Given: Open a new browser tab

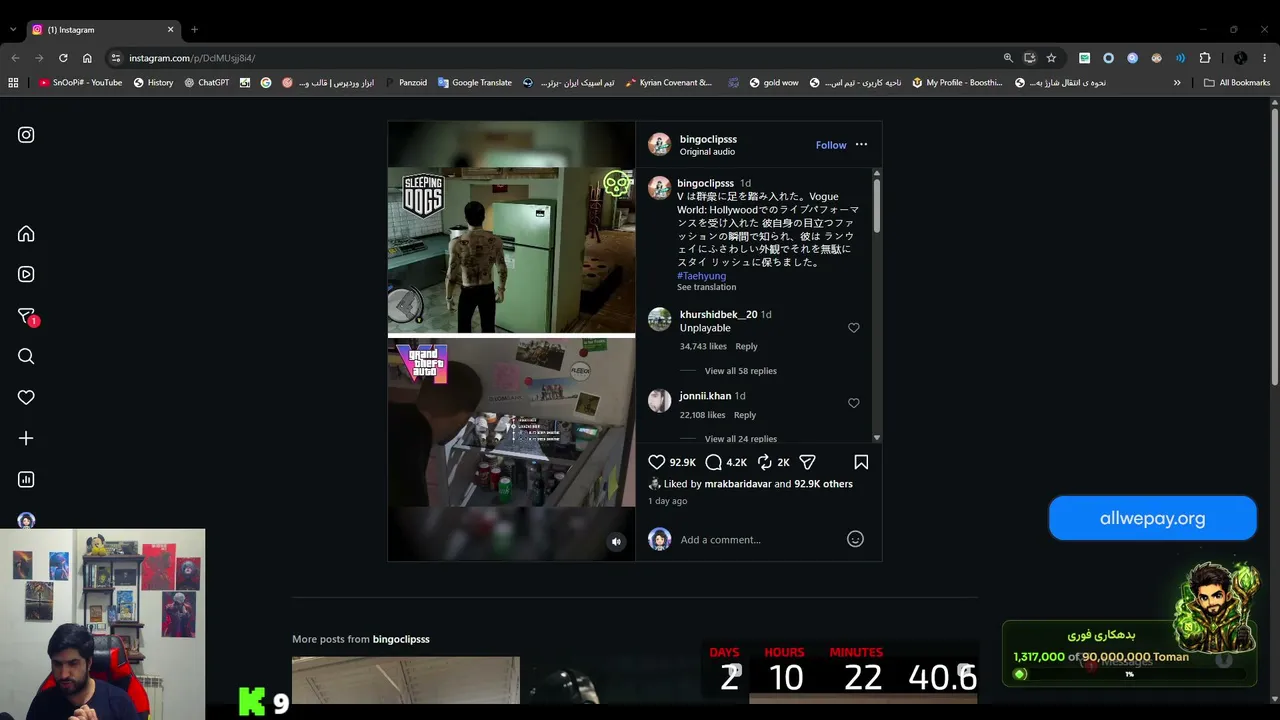Looking at the screenshot, I should [x=194, y=30].
